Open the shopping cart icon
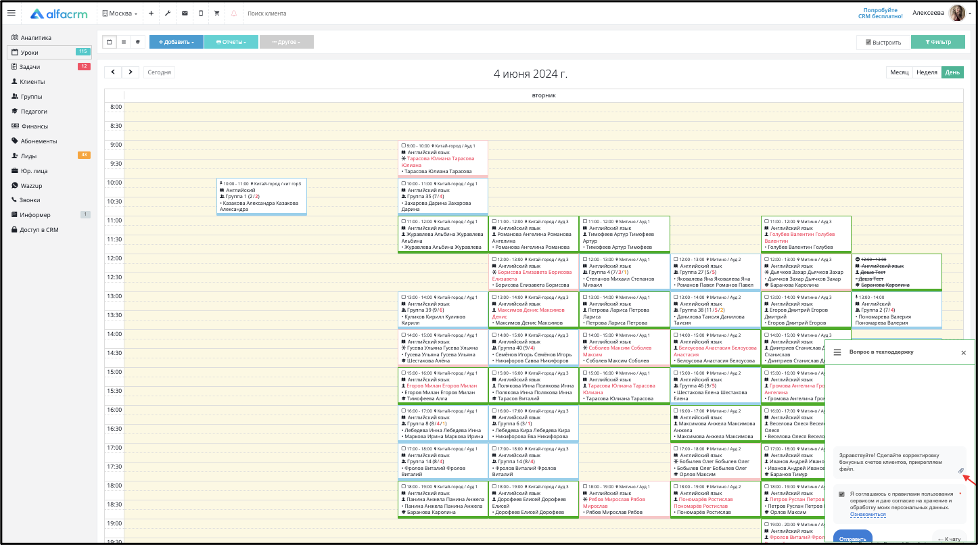Viewport: 979px width, 545px height. point(217,13)
